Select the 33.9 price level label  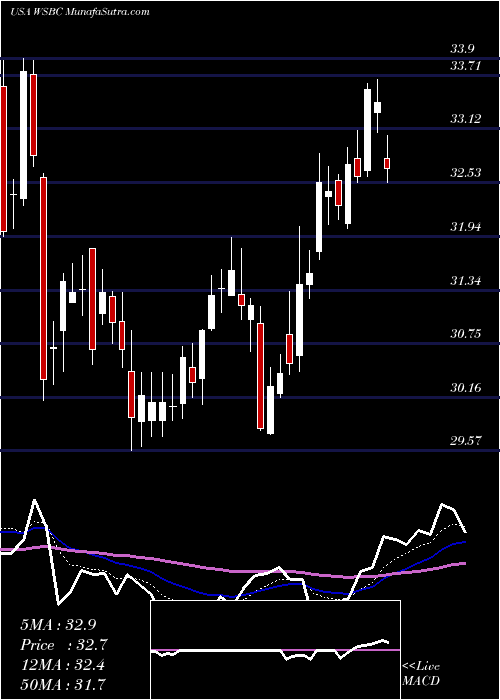464,49
